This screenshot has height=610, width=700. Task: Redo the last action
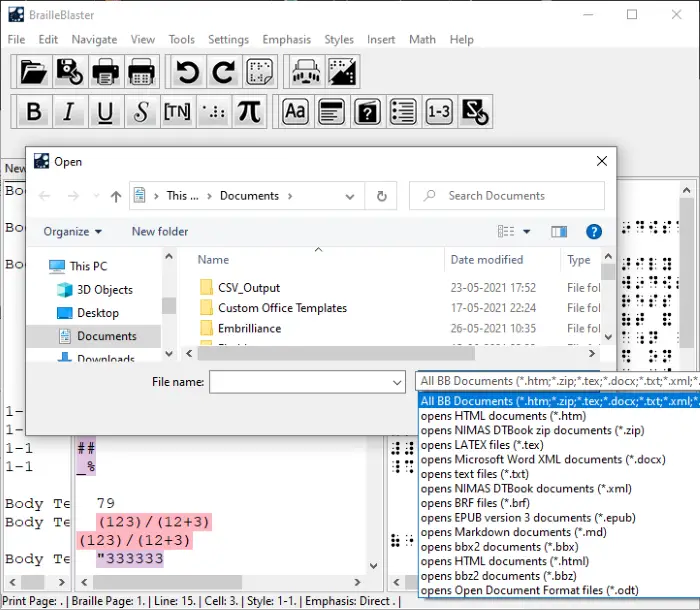(x=223, y=72)
